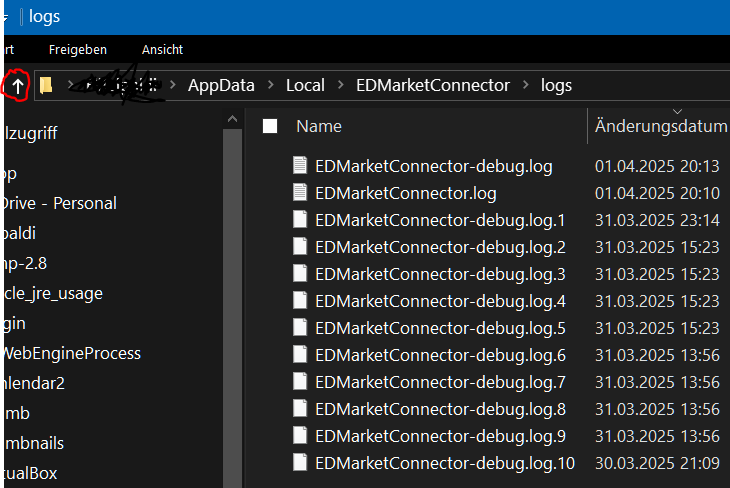Select file name EDMarketConnector-debug.log.10
730x488 pixels.
(445, 464)
